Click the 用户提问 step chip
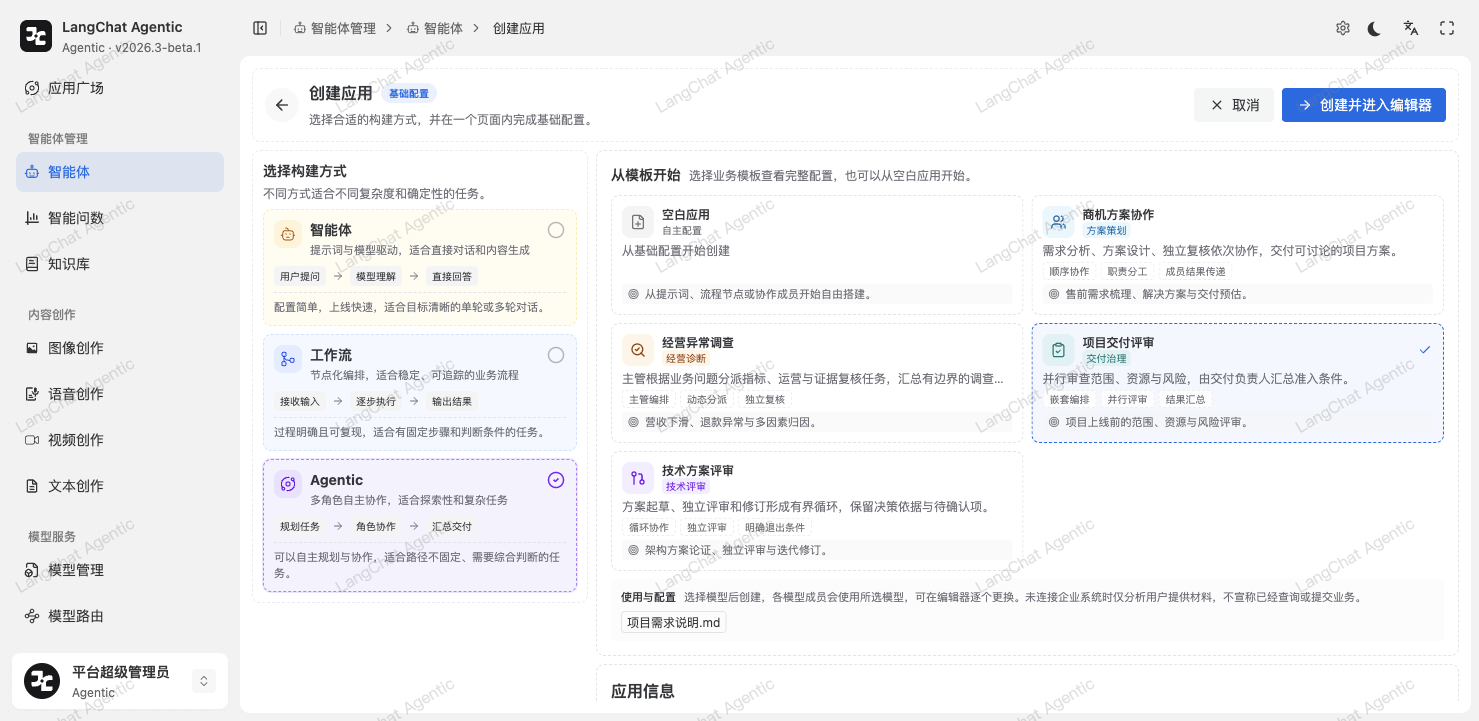The width and height of the screenshot is (1479, 721). click(x=300, y=276)
